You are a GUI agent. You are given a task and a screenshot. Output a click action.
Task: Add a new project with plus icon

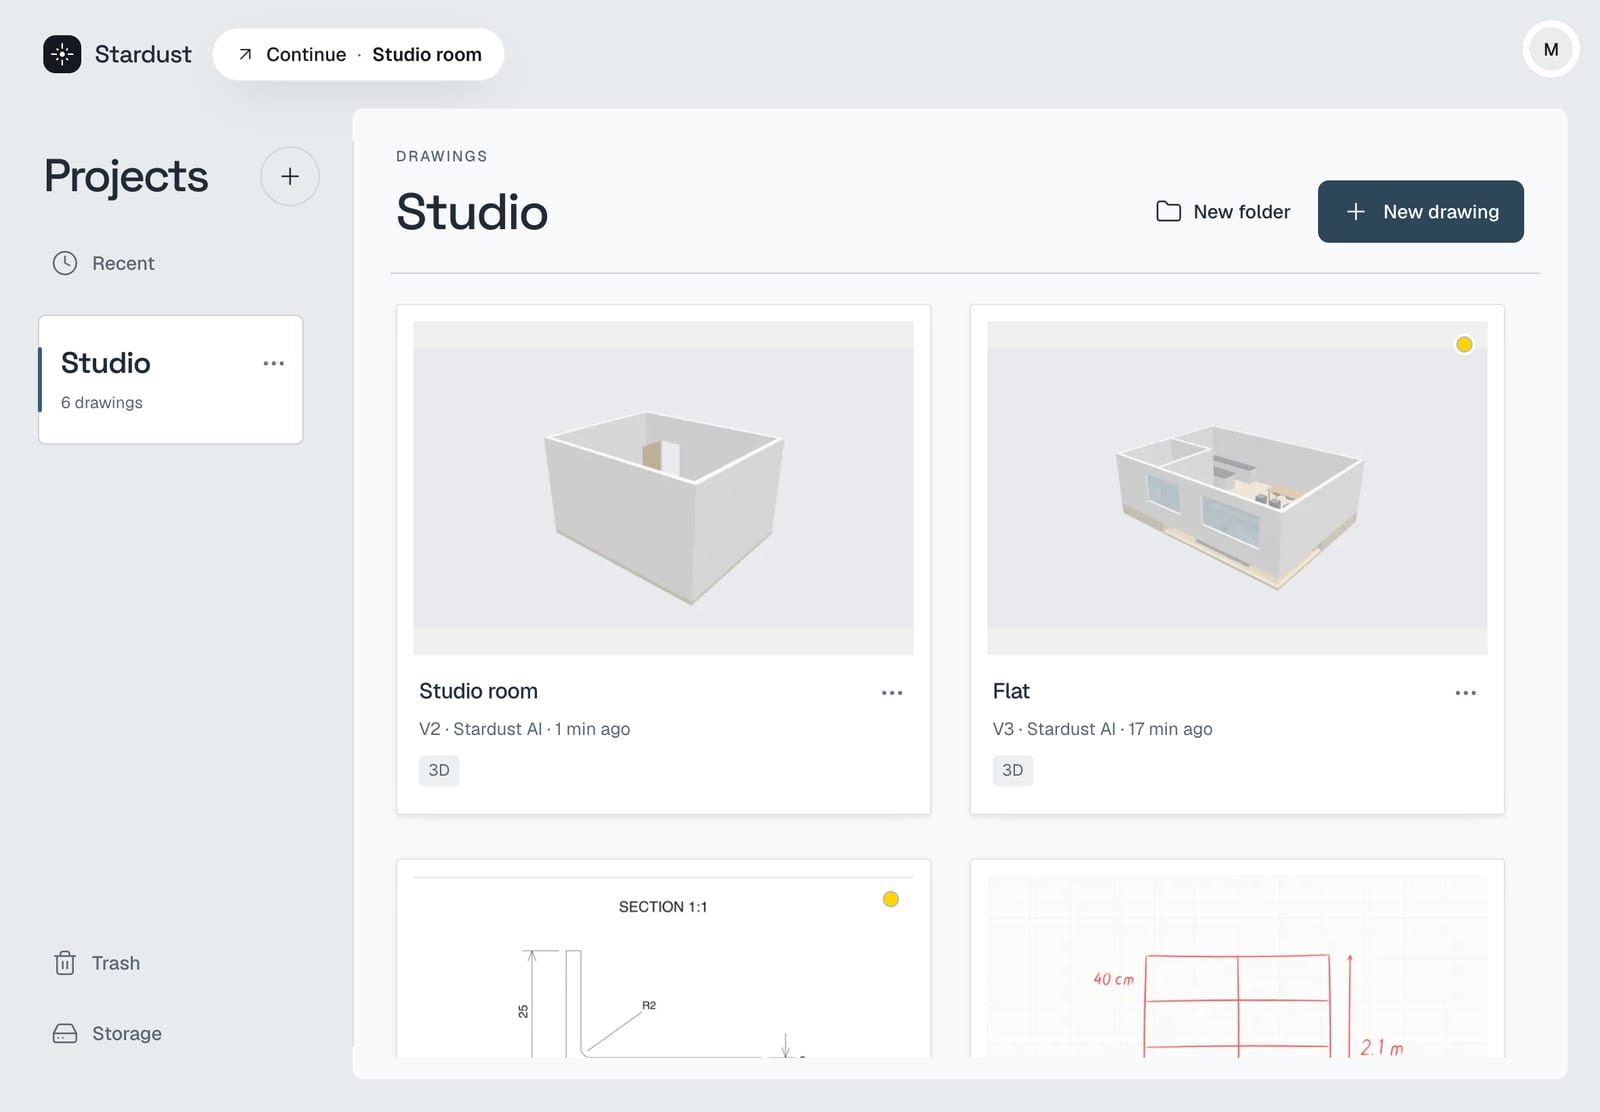pos(290,176)
